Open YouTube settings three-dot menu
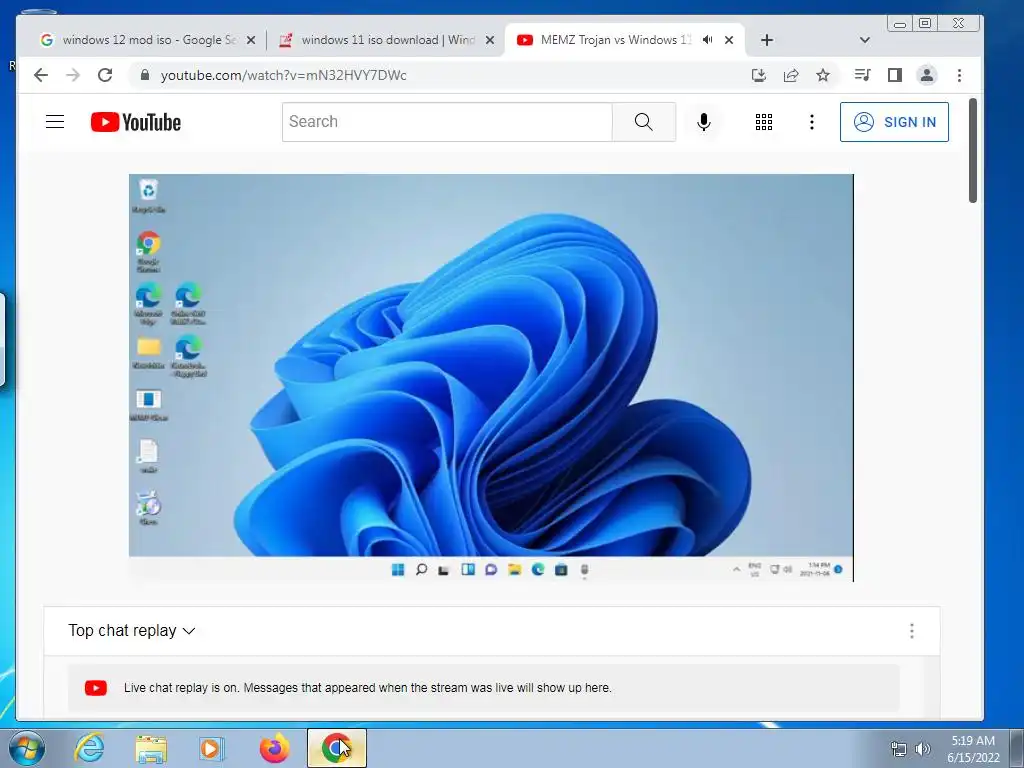 point(812,121)
